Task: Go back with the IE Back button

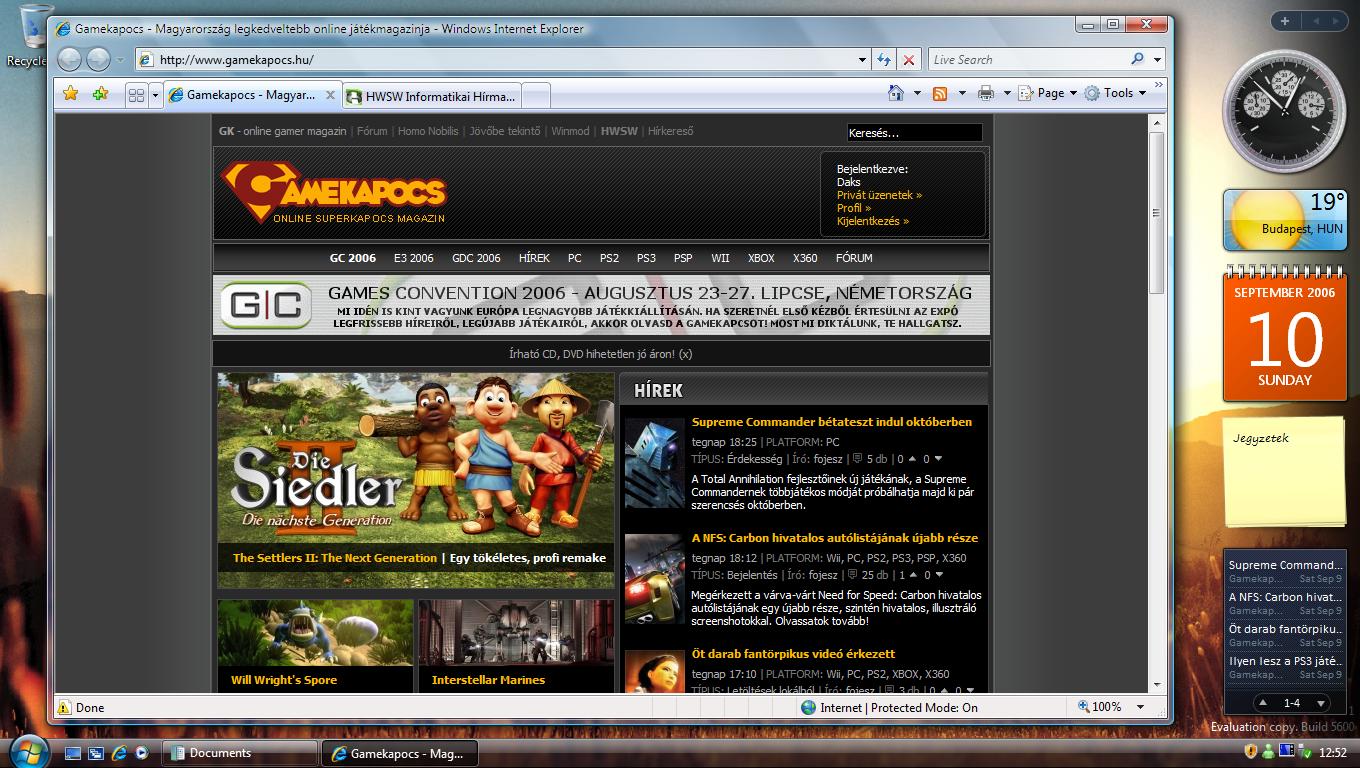Action: pos(69,59)
